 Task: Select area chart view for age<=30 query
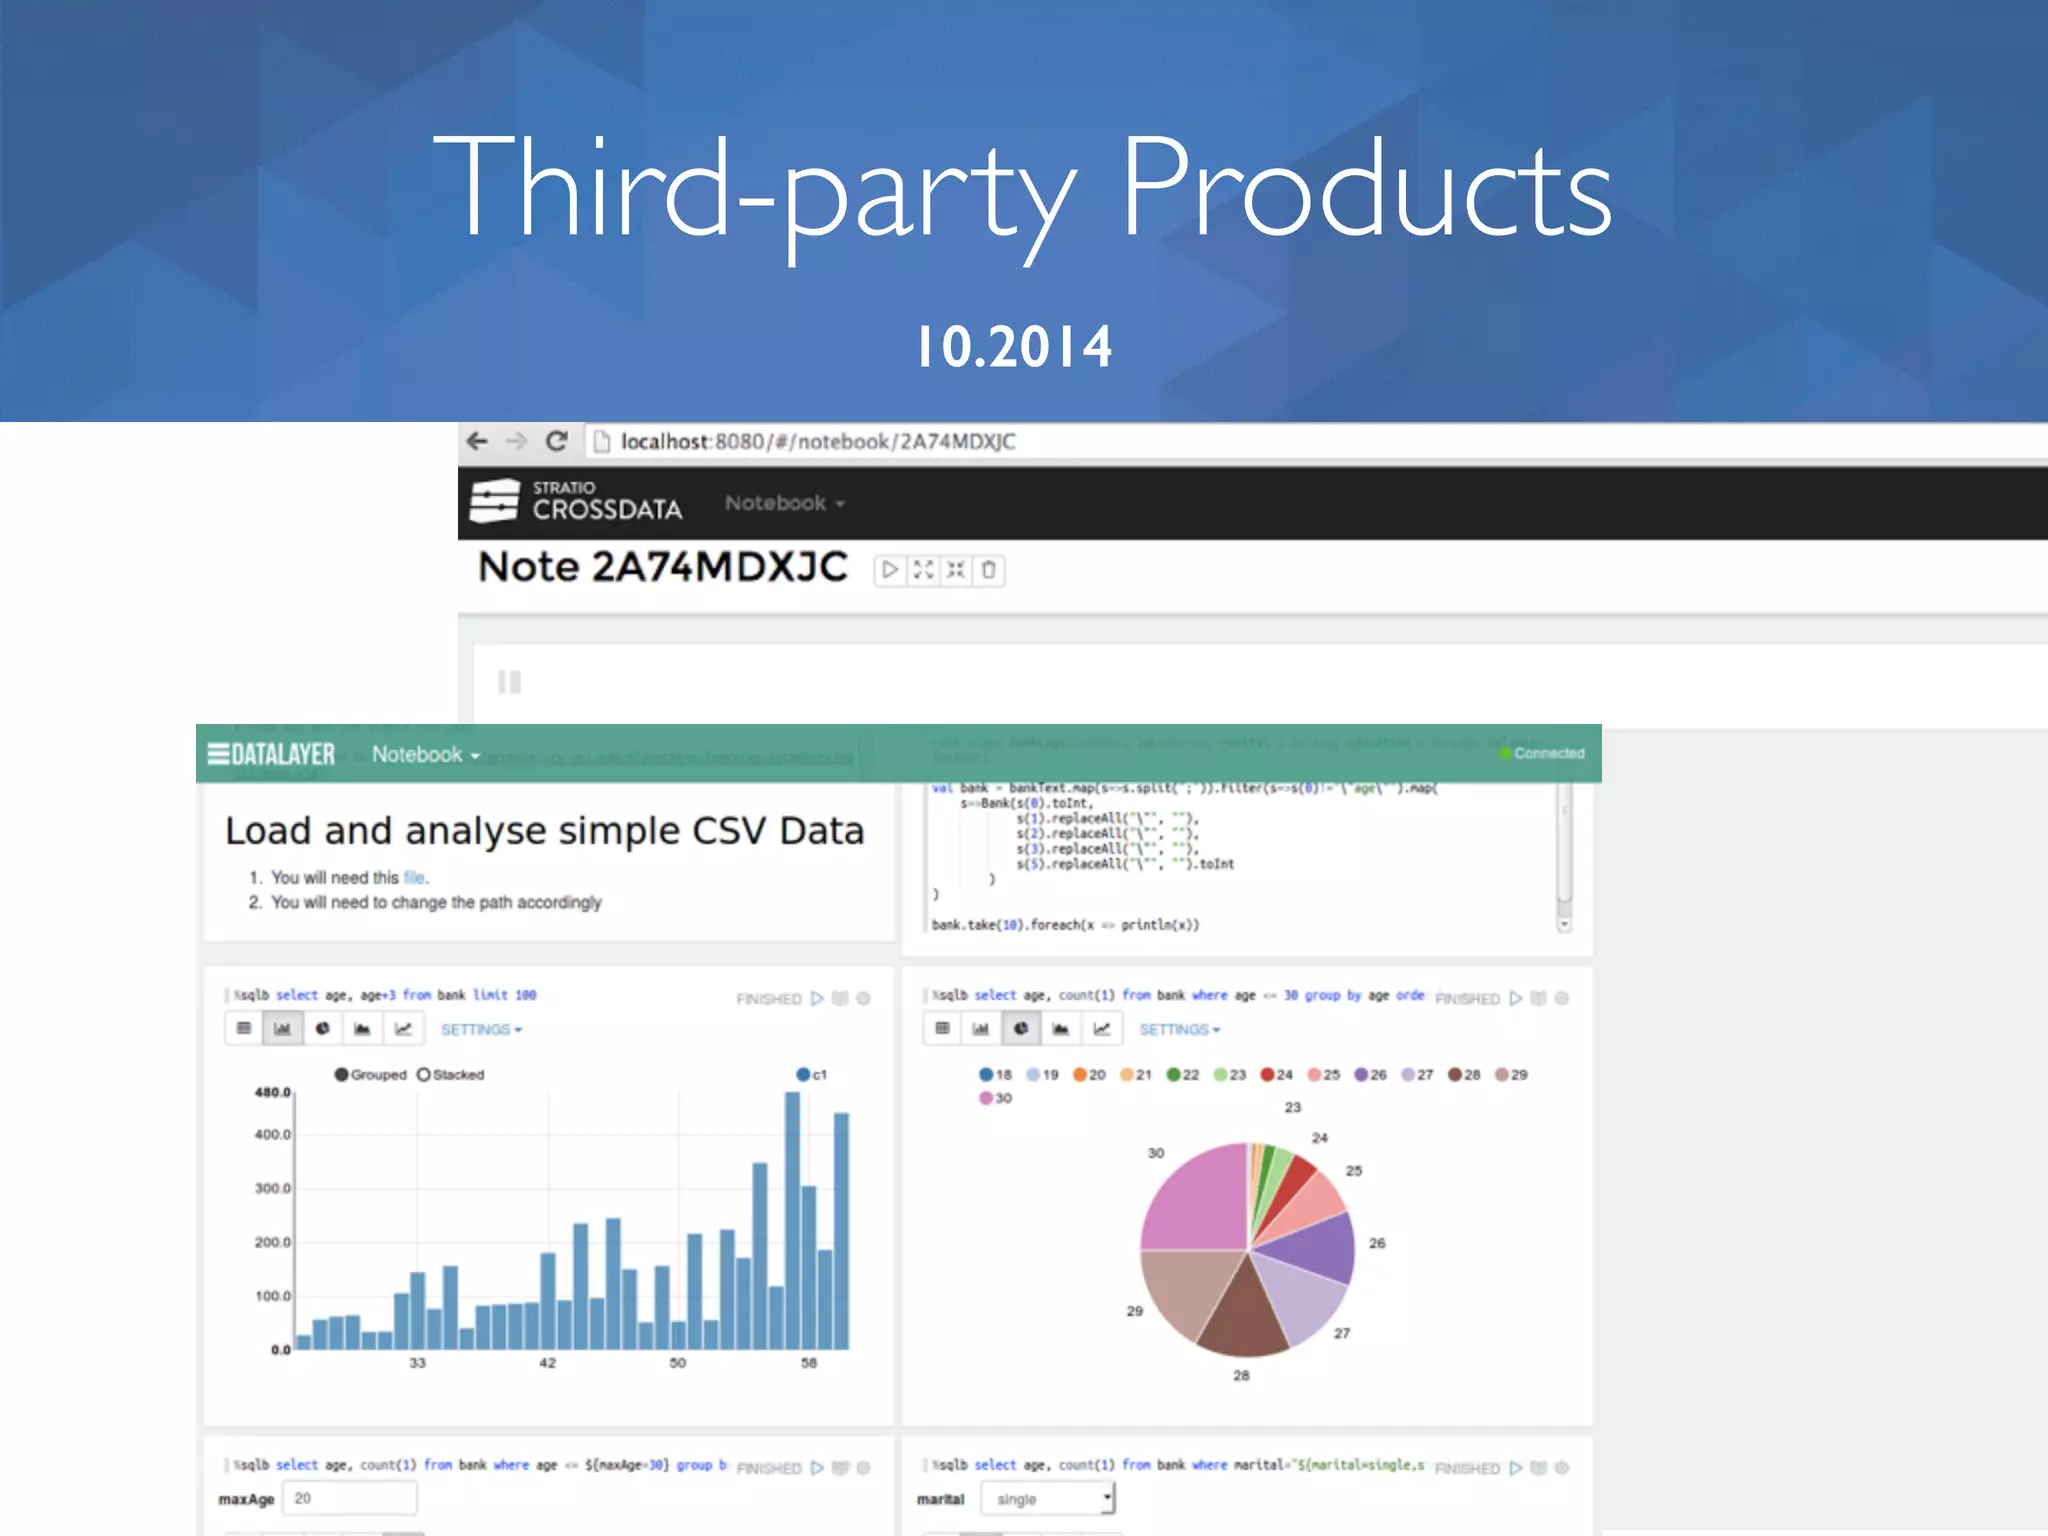(x=1061, y=1028)
